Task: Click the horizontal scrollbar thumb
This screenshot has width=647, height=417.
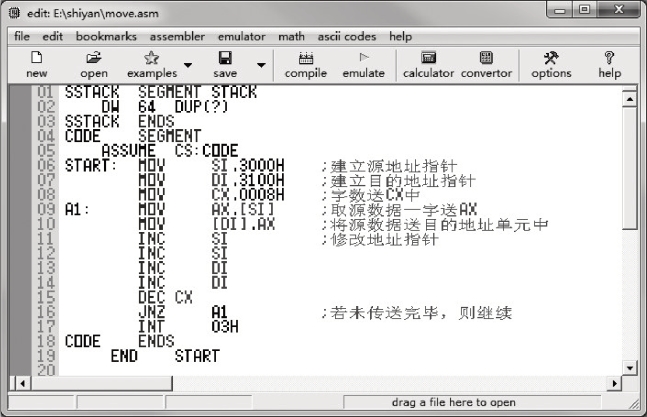Action: point(101,384)
